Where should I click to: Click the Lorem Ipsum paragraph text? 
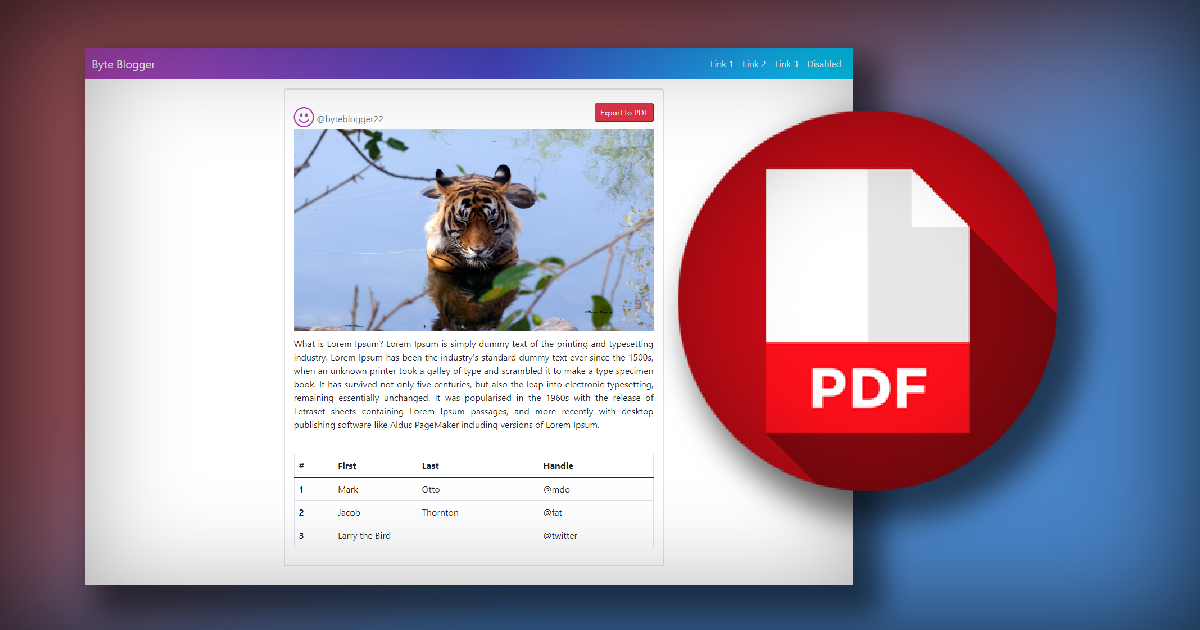point(473,383)
